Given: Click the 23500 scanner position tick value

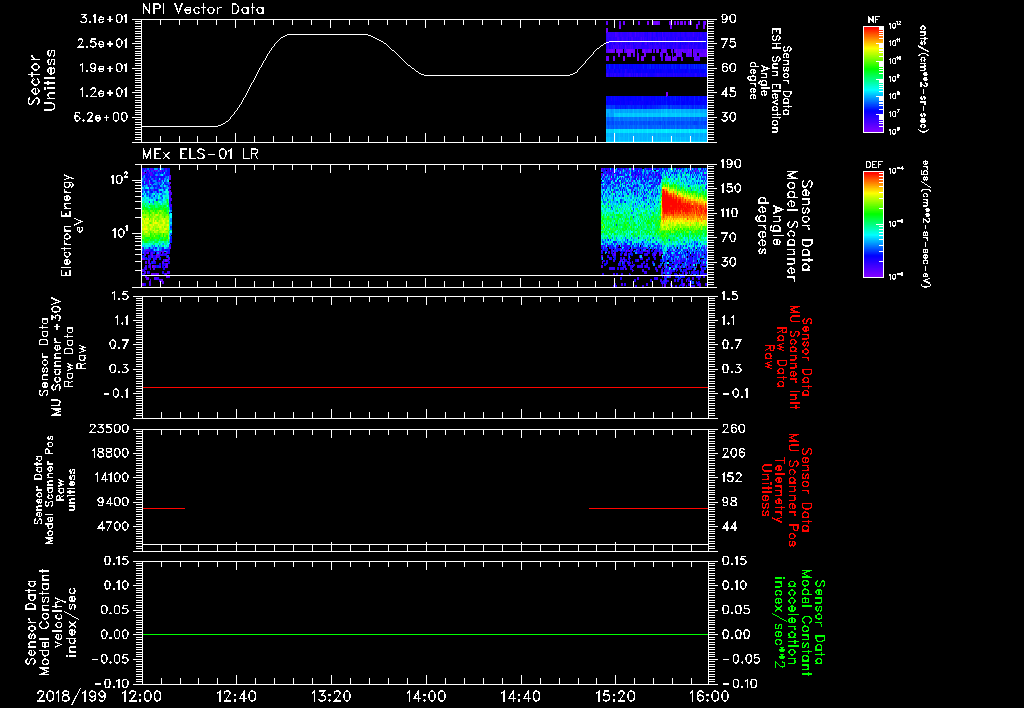Looking at the screenshot, I should pos(108,428).
